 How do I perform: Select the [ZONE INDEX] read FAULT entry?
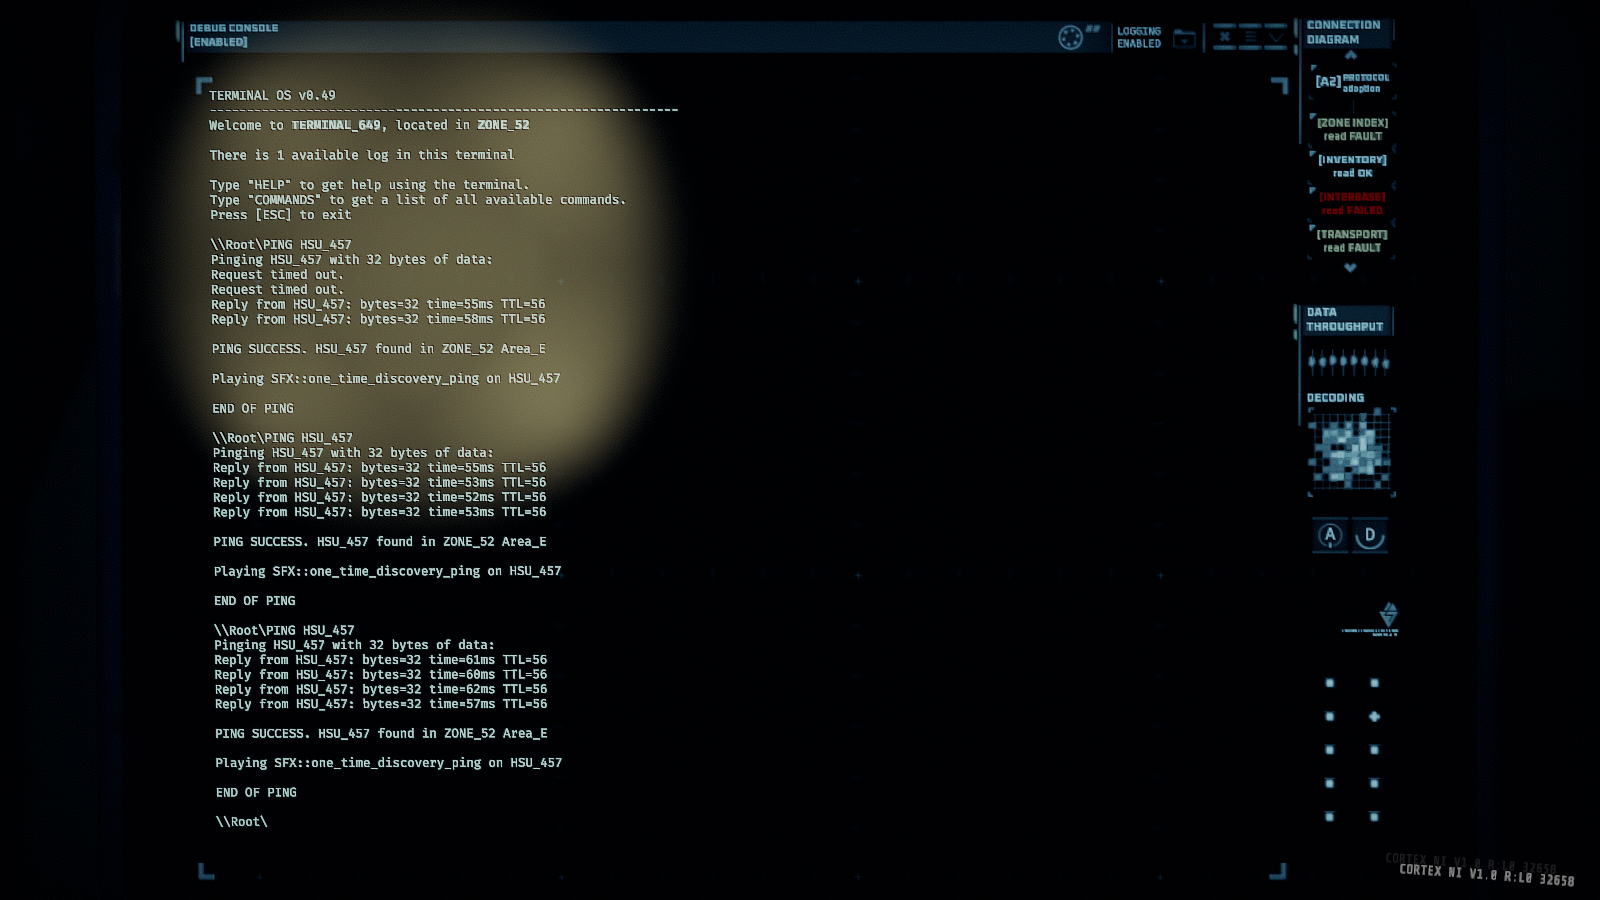tap(1352, 129)
